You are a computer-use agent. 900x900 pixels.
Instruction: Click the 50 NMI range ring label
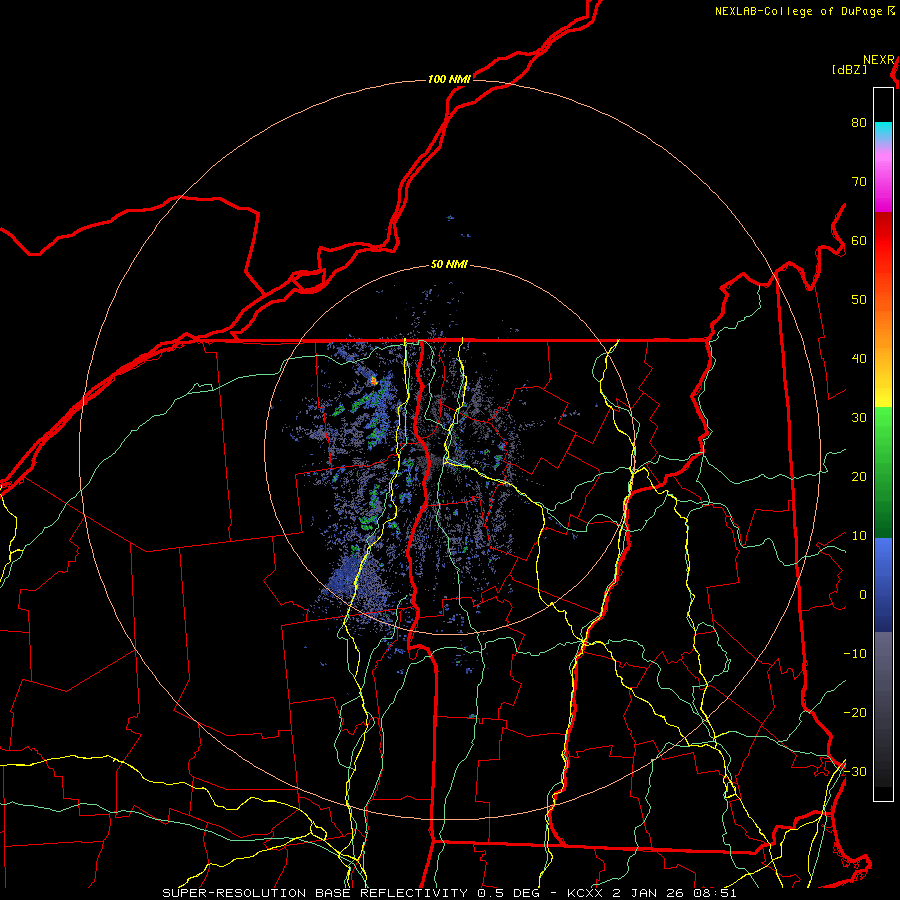tap(449, 265)
